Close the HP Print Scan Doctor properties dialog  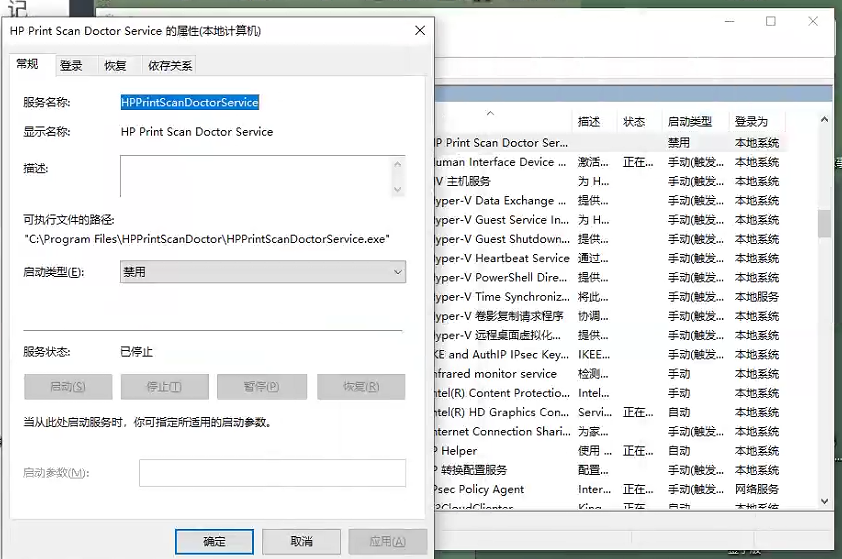pos(420,31)
